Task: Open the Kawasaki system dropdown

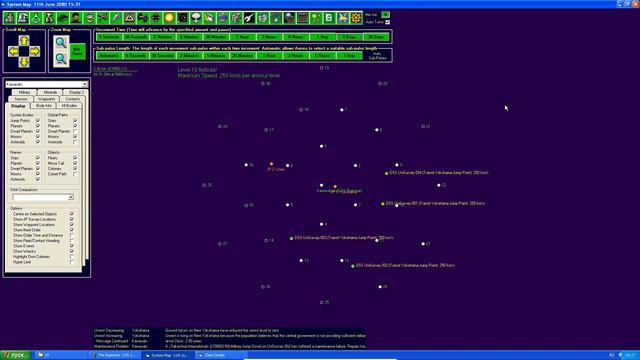Action: pos(84,84)
